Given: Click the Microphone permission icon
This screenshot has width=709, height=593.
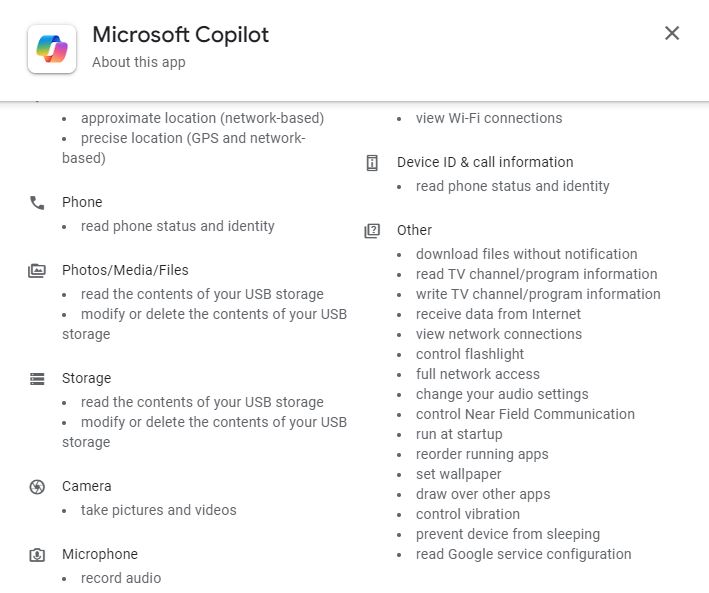Looking at the screenshot, I should 37,554.
